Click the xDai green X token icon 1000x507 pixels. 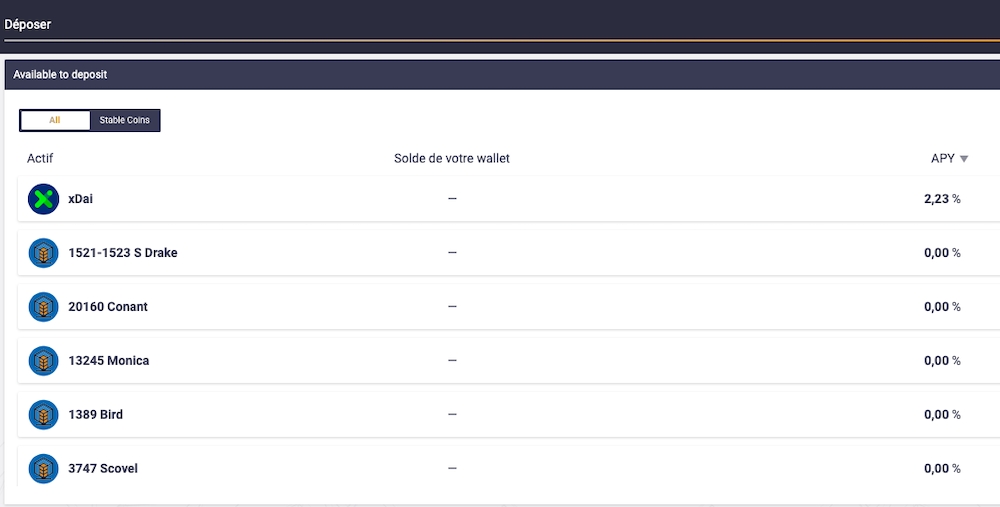[43, 199]
